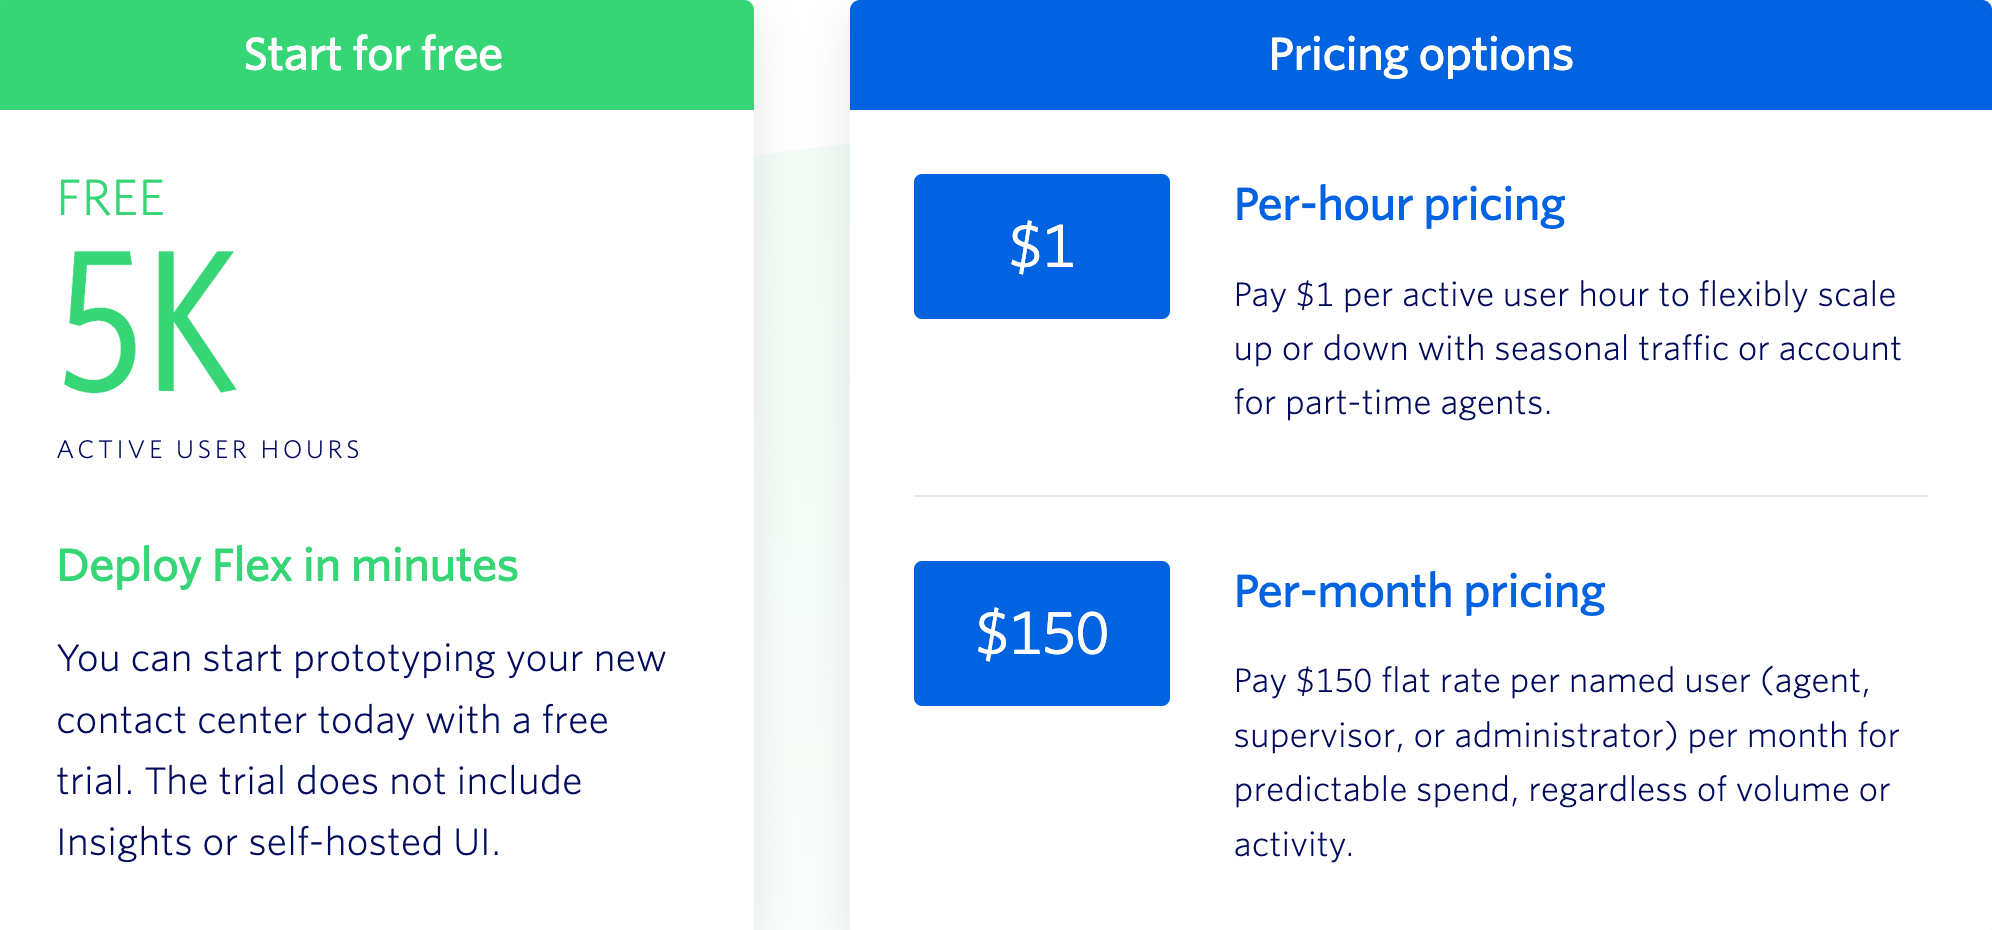Click 'contact center today with a free' line
Image resolution: width=1992 pixels, height=930 pixels.
332,720
